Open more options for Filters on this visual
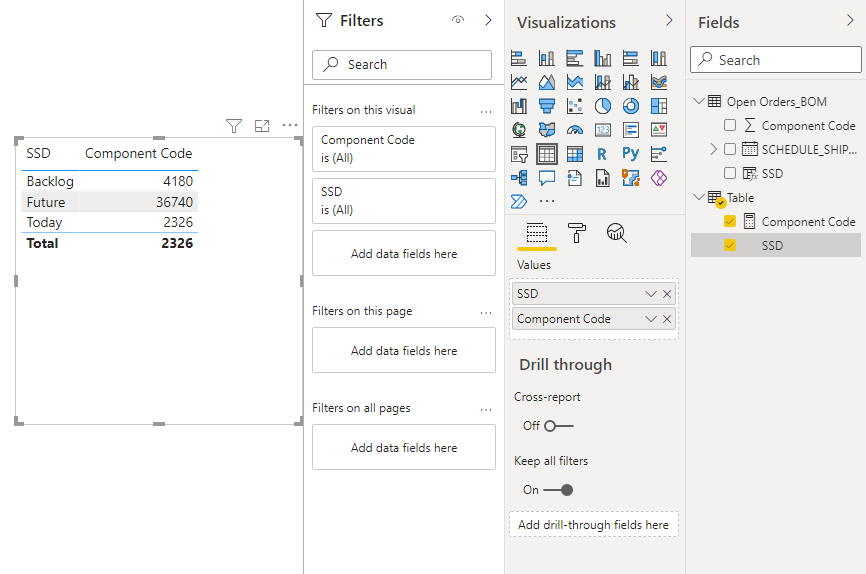 coord(486,112)
